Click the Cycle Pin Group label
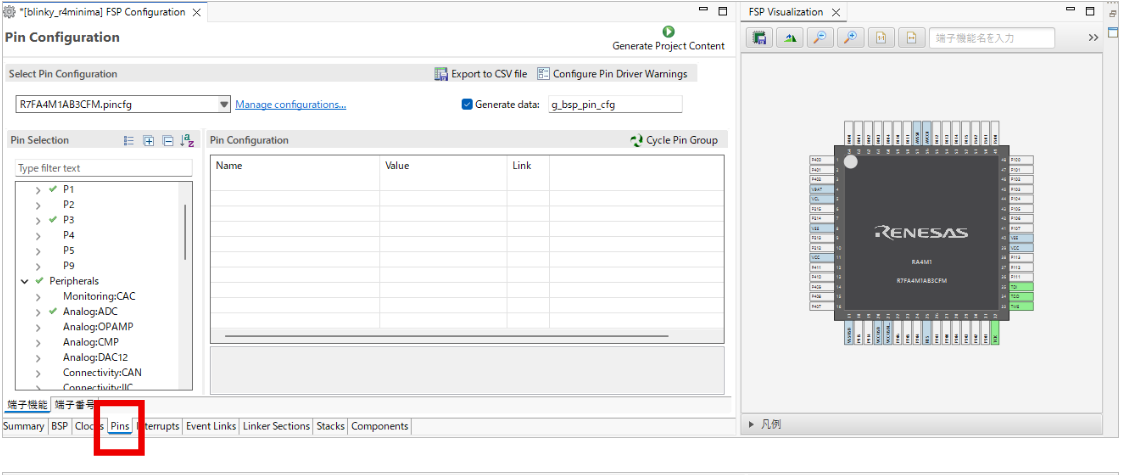The width and height of the screenshot is (1123, 475). pos(682,140)
